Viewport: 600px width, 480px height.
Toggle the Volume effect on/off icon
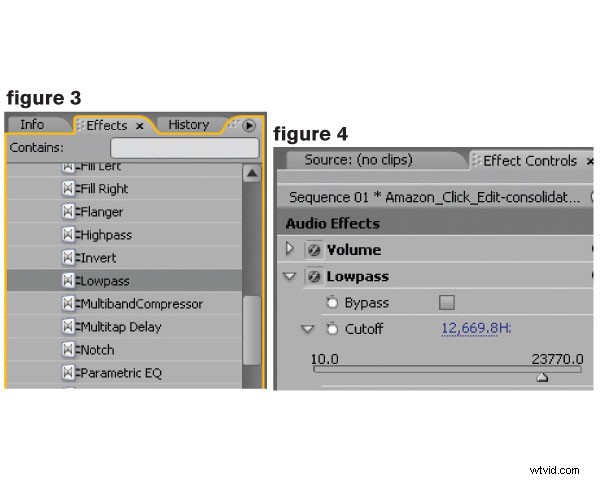(314, 250)
